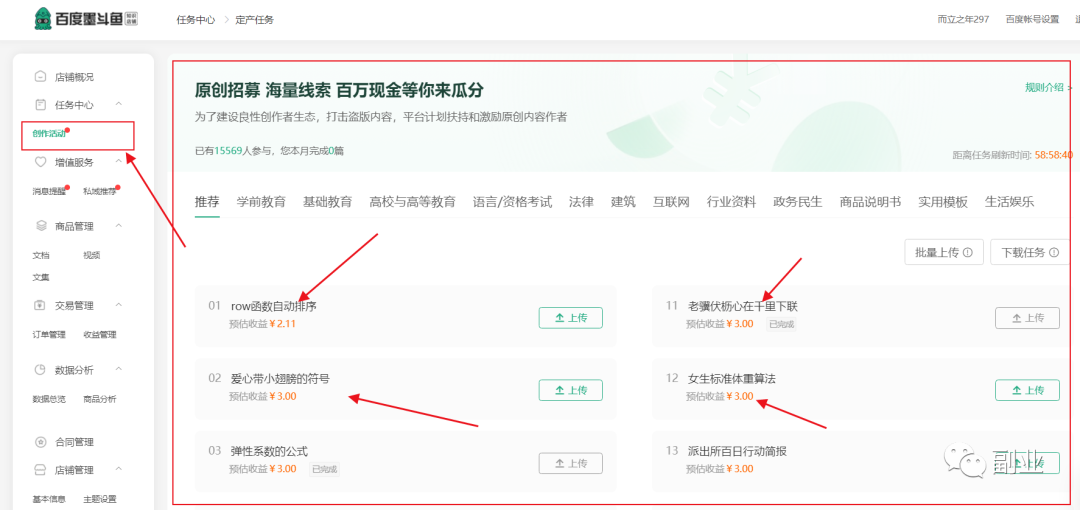Open 商品分析 in the sidebar

tap(99, 399)
